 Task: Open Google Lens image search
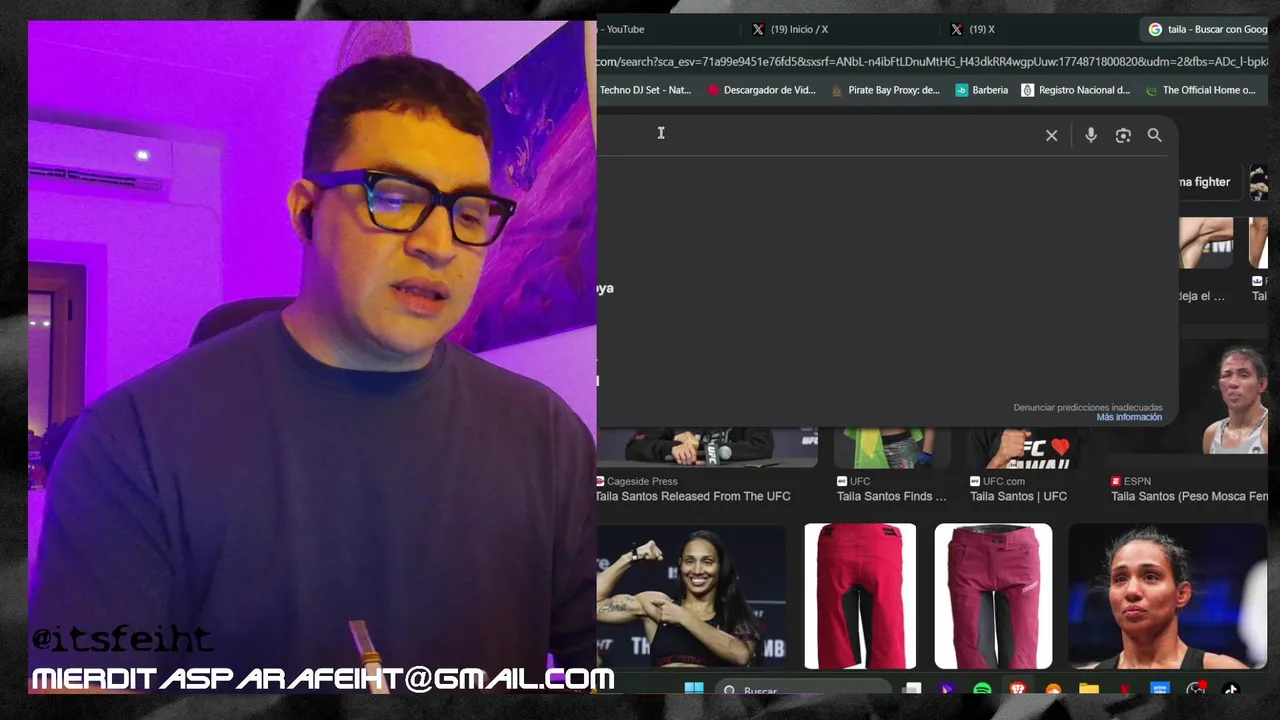tap(1123, 135)
